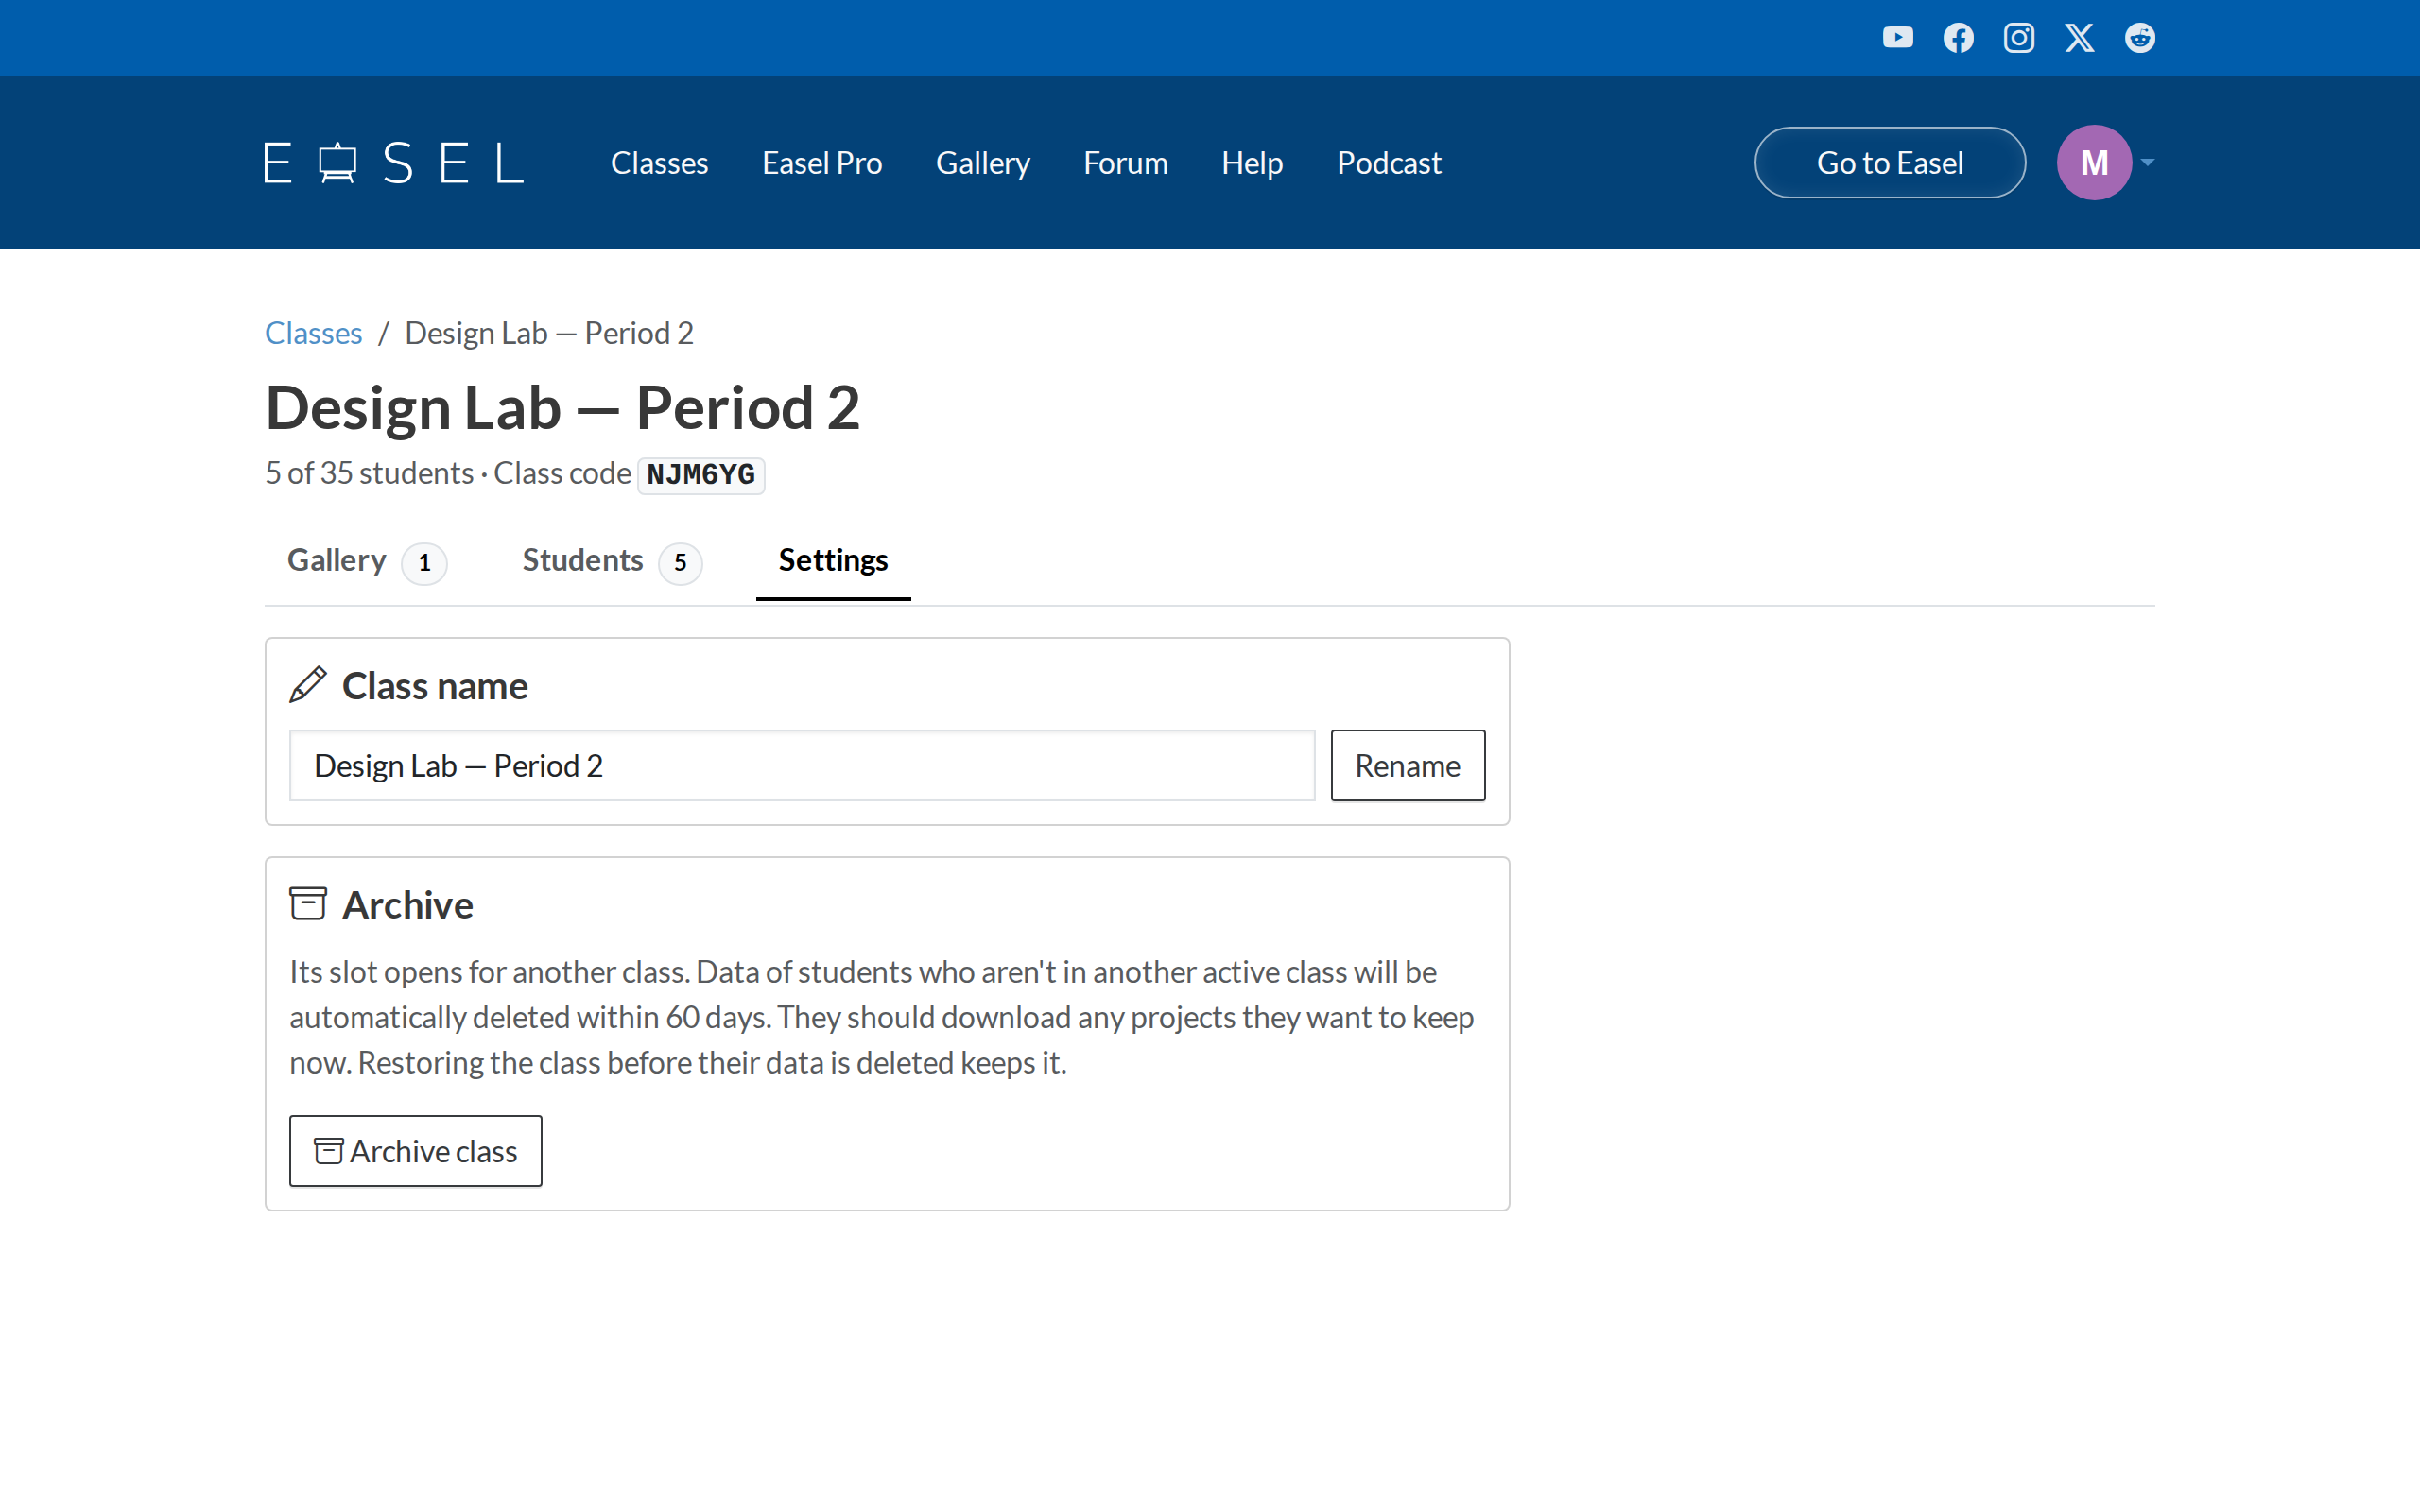2420x1512 pixels.
Task: Open the Forum navigation link
Action: tap(1125, 162)
